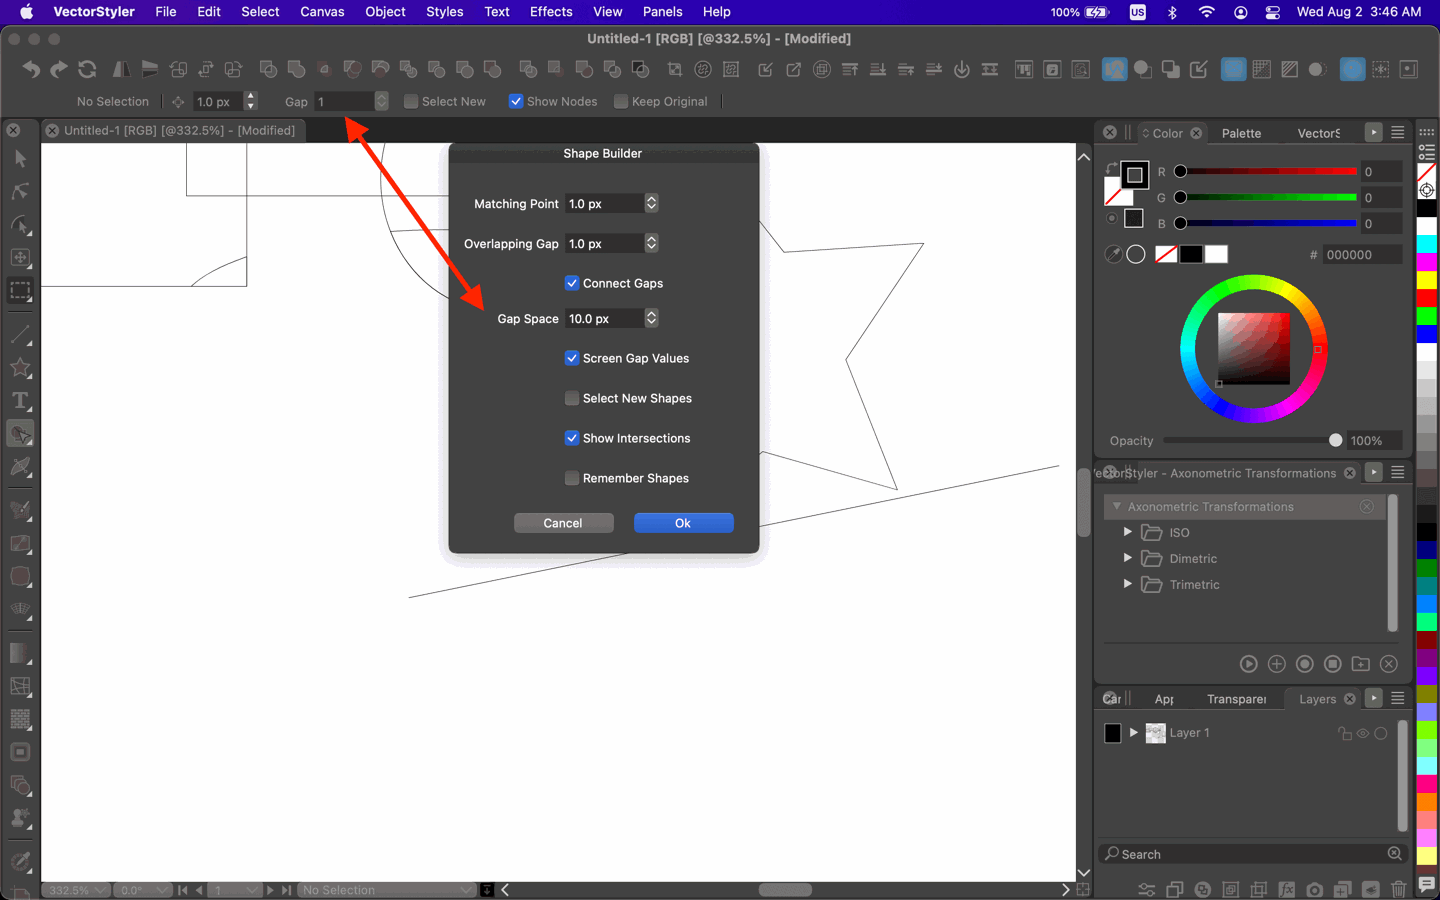Open the Effects menu

click(x=551, y=12)
